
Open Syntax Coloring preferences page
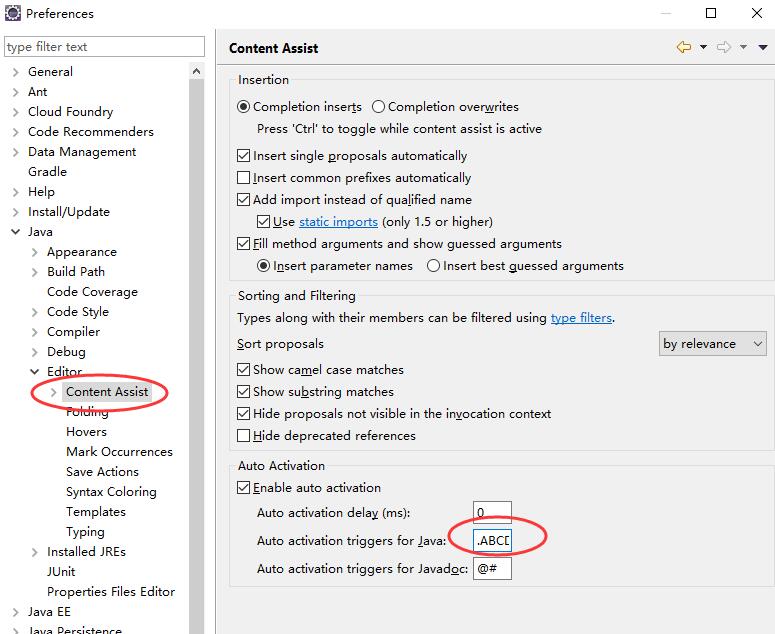(111, 492)
